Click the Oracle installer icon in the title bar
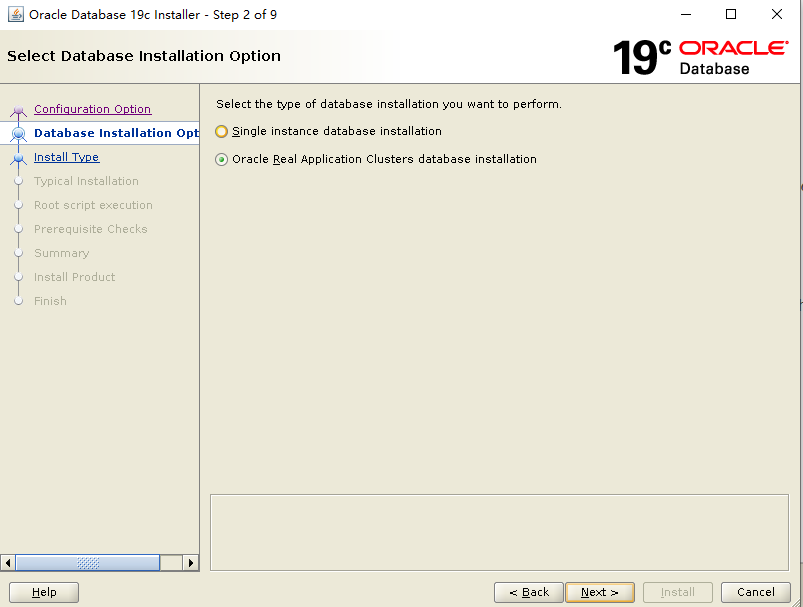 (15, 14)
